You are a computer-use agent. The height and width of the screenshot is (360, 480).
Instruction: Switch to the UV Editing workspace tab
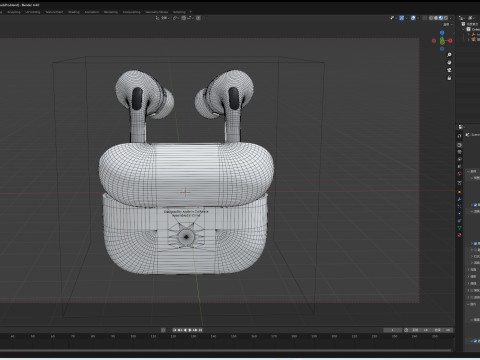[x=33, y=12]
